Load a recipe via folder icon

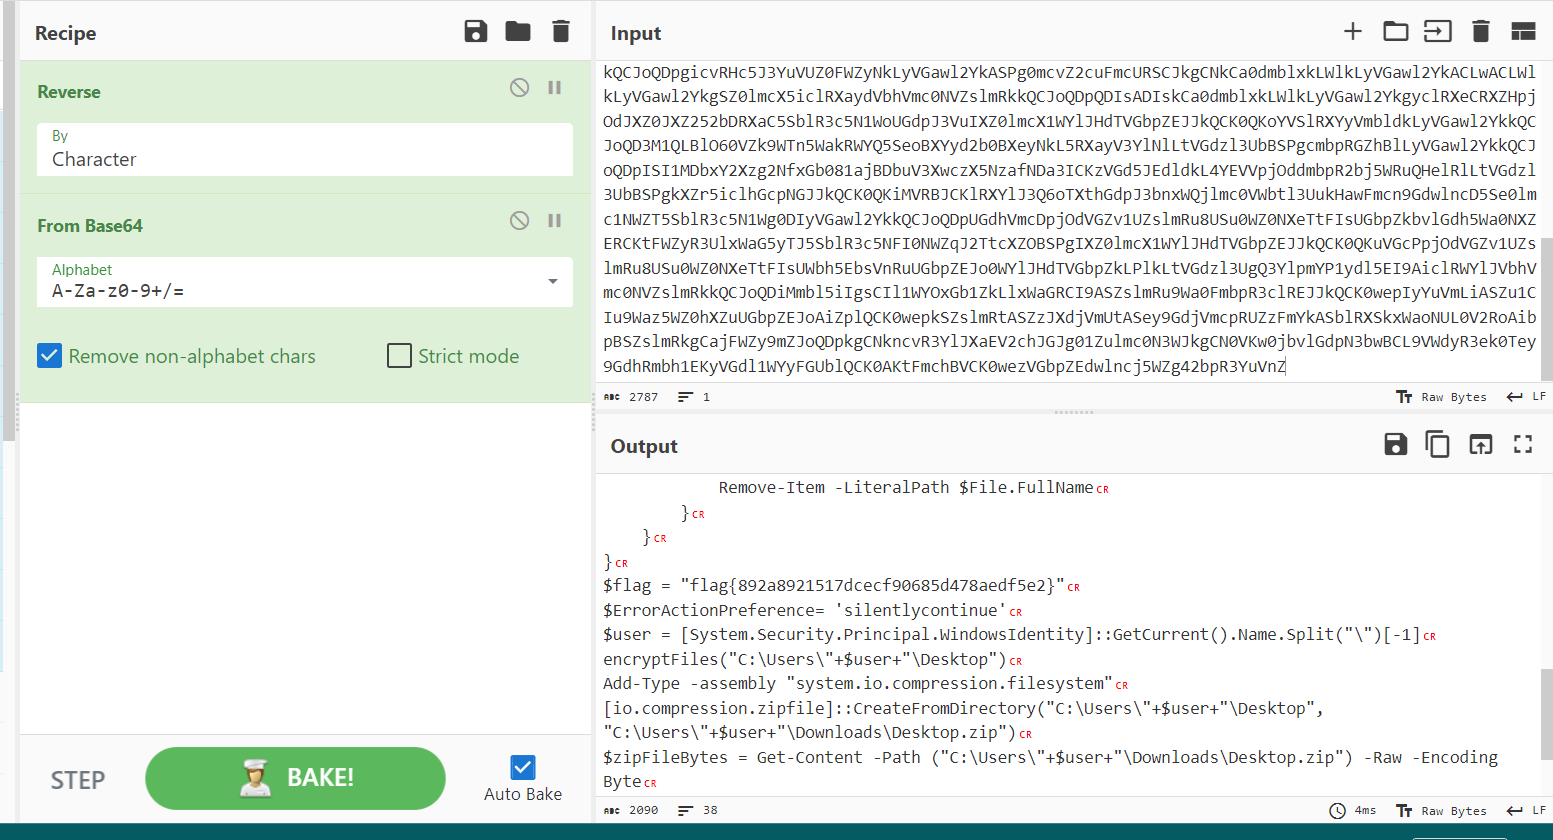coord(518,32)
